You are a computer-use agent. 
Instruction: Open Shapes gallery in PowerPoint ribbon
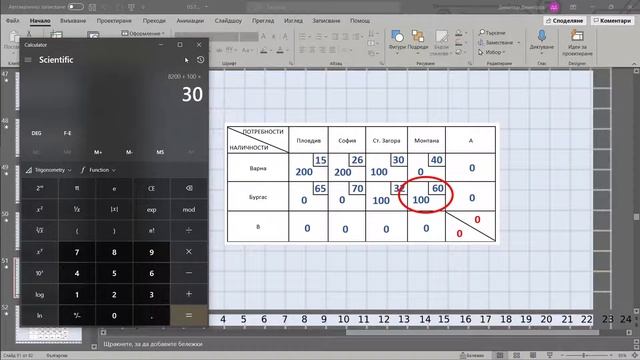[x=396, y=41]
